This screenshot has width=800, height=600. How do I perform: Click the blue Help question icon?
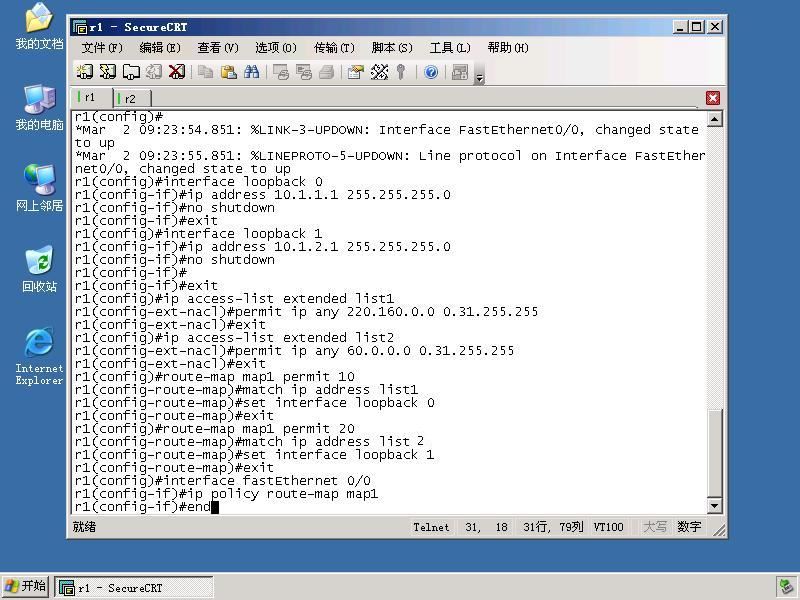click(x=431, y=72)
